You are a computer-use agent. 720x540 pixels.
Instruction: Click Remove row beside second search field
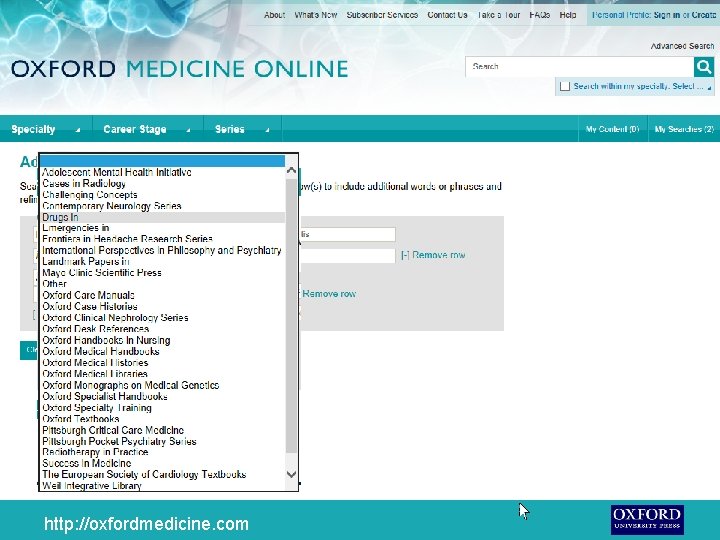coord(433,255)
